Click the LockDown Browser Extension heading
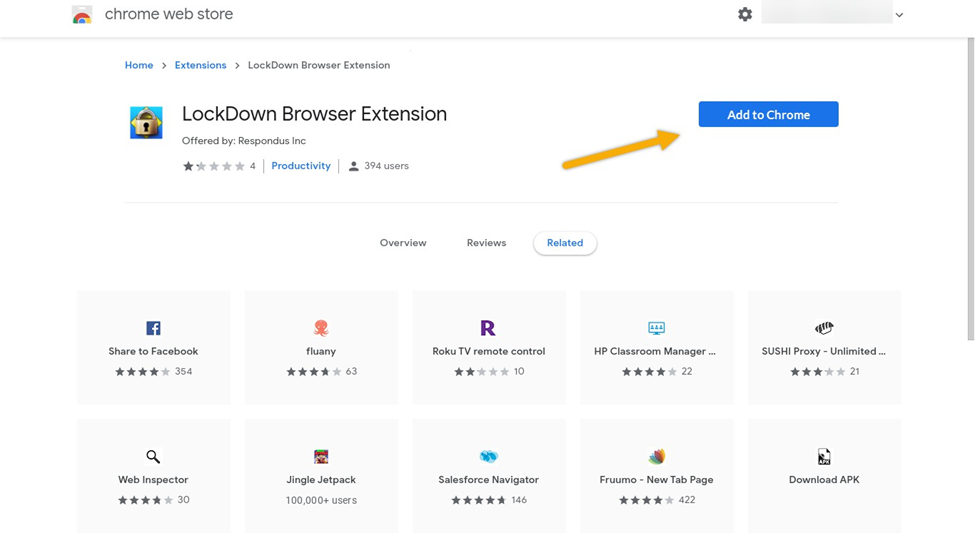Screen dimensions: 975x533 click(314, 114)
